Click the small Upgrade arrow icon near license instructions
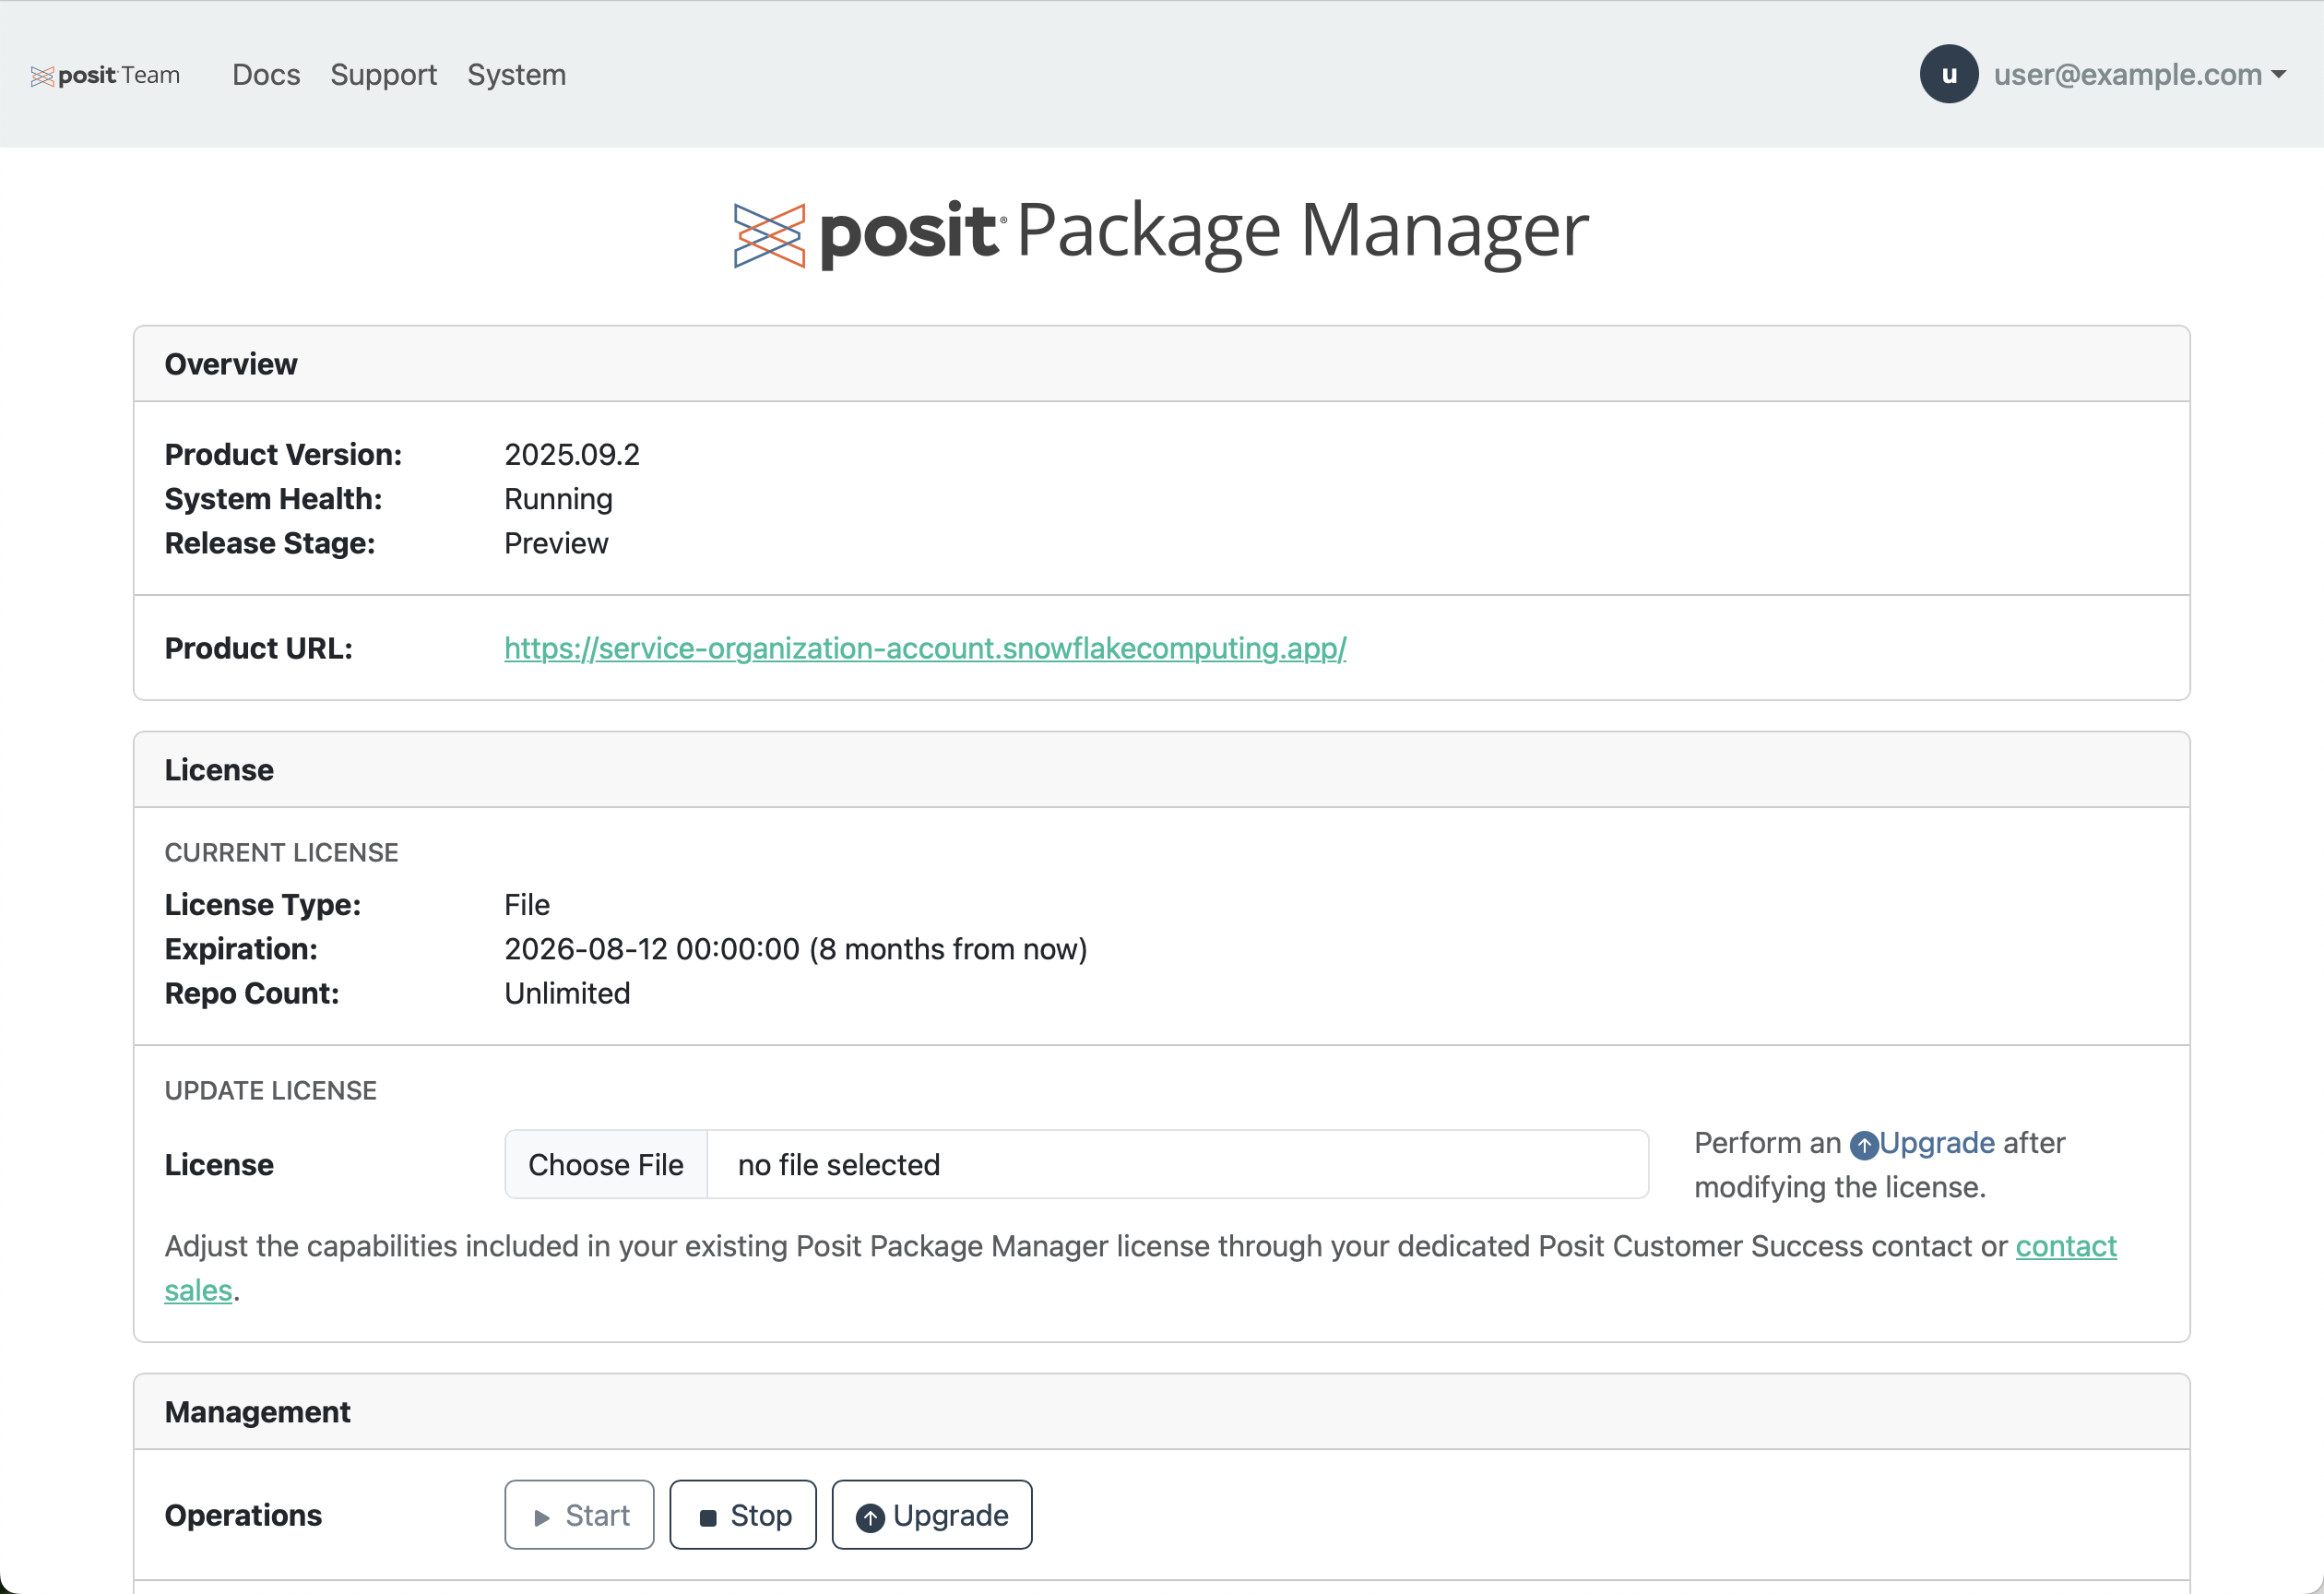The width and height of the screenshot is (2324, 1594). coord(1866,1144)
